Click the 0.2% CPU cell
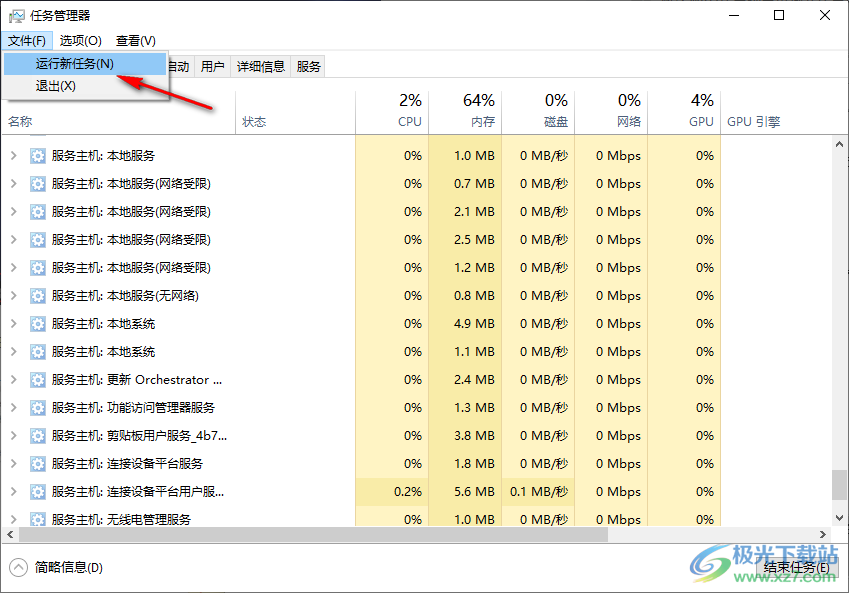Viewport: 849px width, 593px height. click(392, 492)
